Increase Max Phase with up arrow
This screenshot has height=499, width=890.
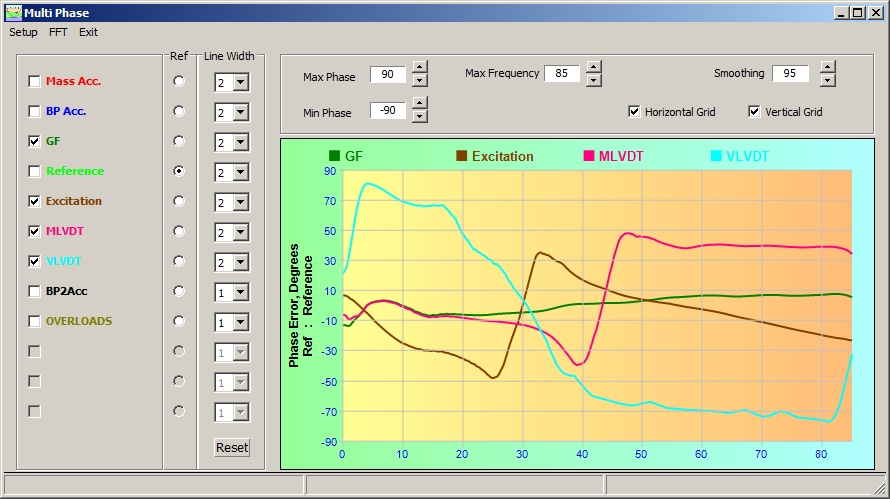[419, 67]
